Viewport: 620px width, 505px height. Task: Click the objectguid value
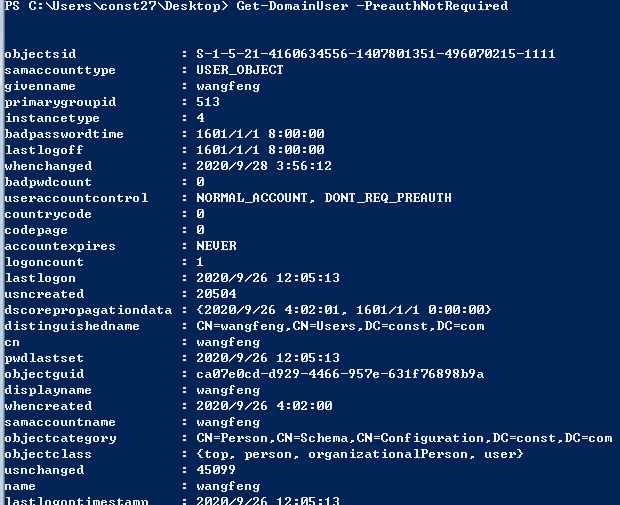pyautogui.click(x=340, y=374)
